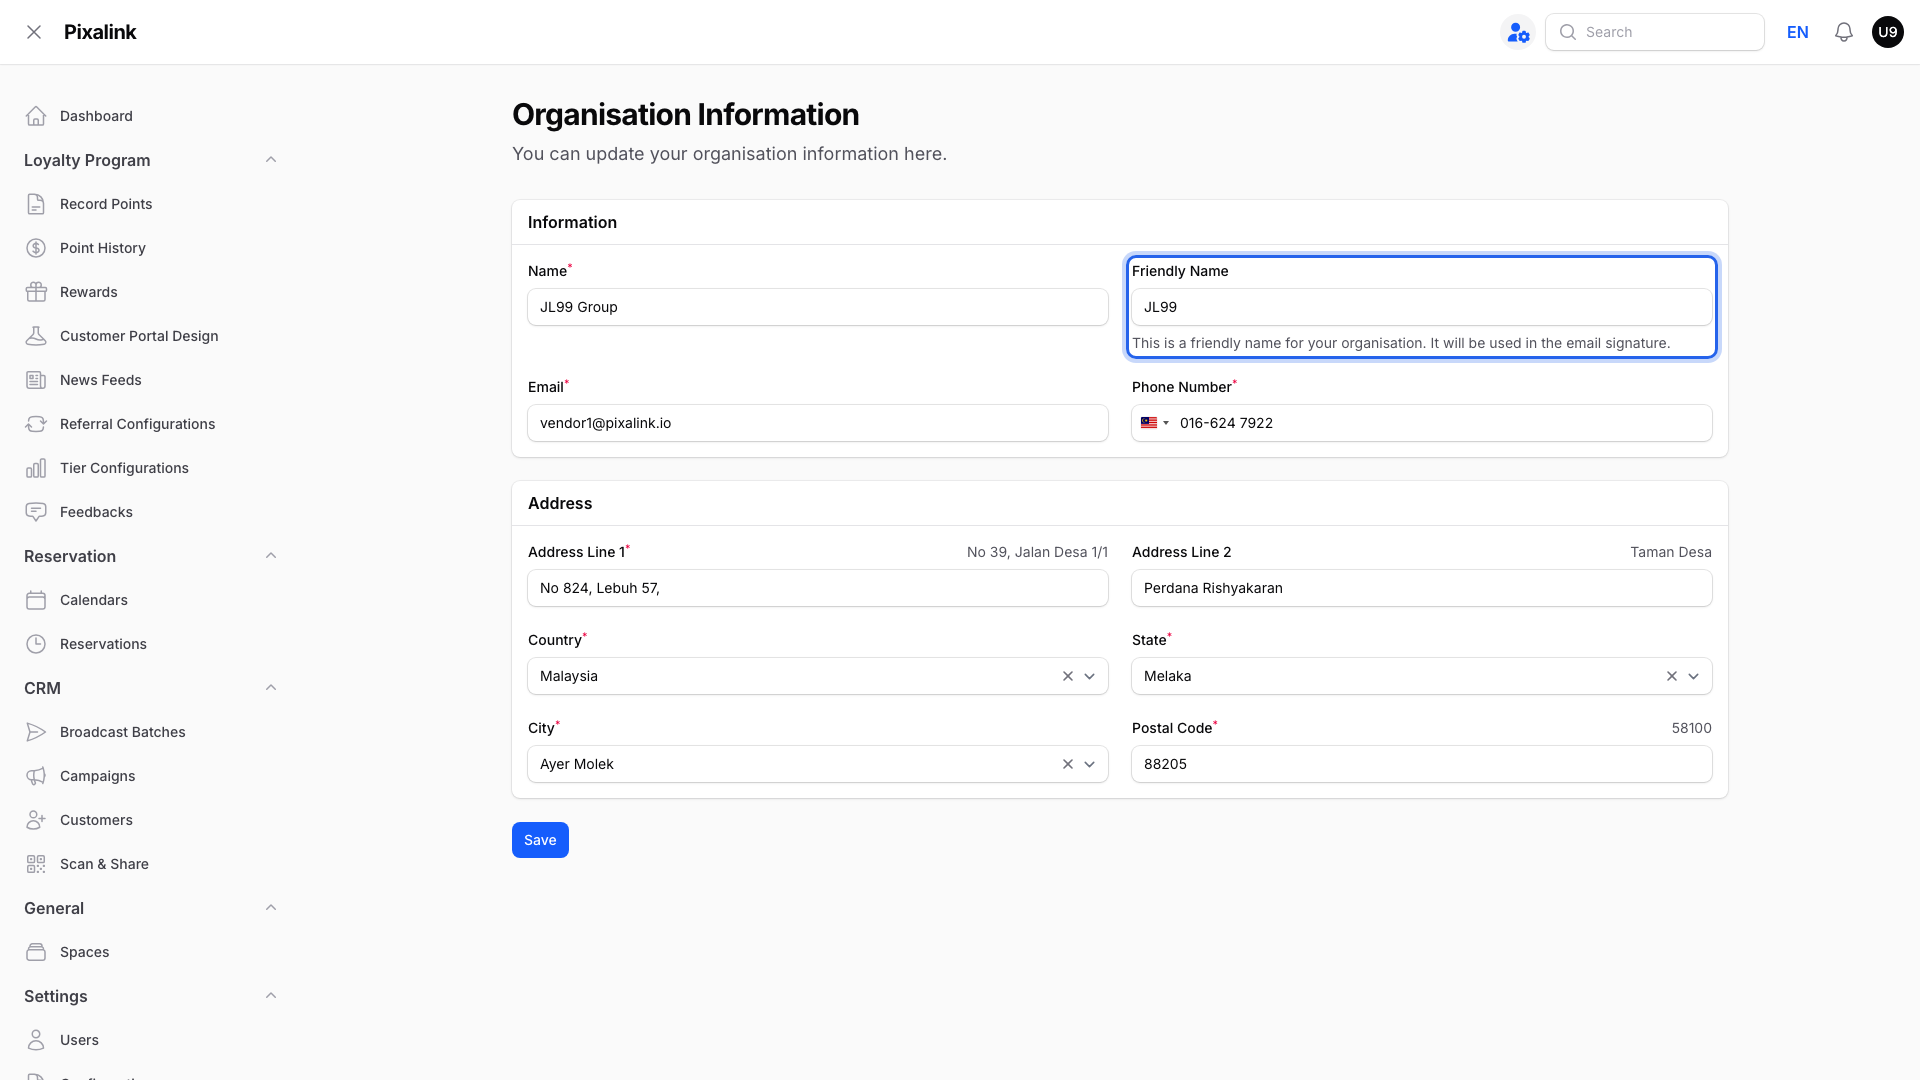Collapse the Settings section

[x=271, y=996]
